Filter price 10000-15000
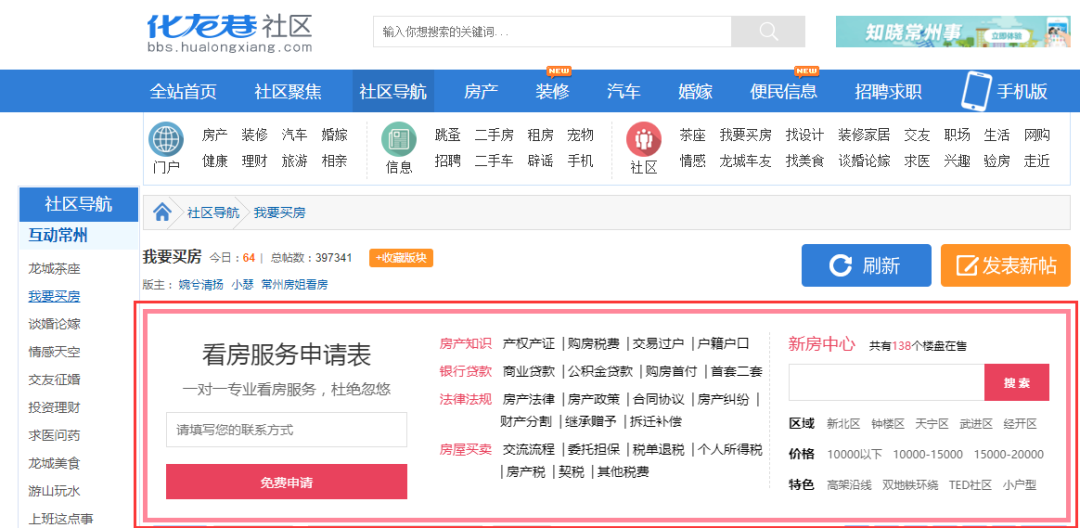Image resolution: width=1080 pixels, height=528 pixels. [x=928, y=454]
